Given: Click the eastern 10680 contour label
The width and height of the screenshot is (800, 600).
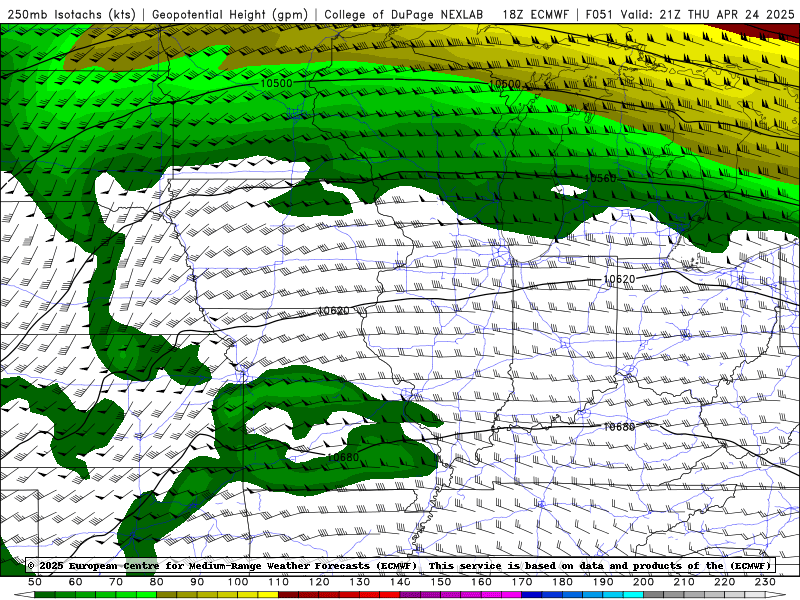Looking at the screenshot, I should pyautogui.click(x=619, y=427).
